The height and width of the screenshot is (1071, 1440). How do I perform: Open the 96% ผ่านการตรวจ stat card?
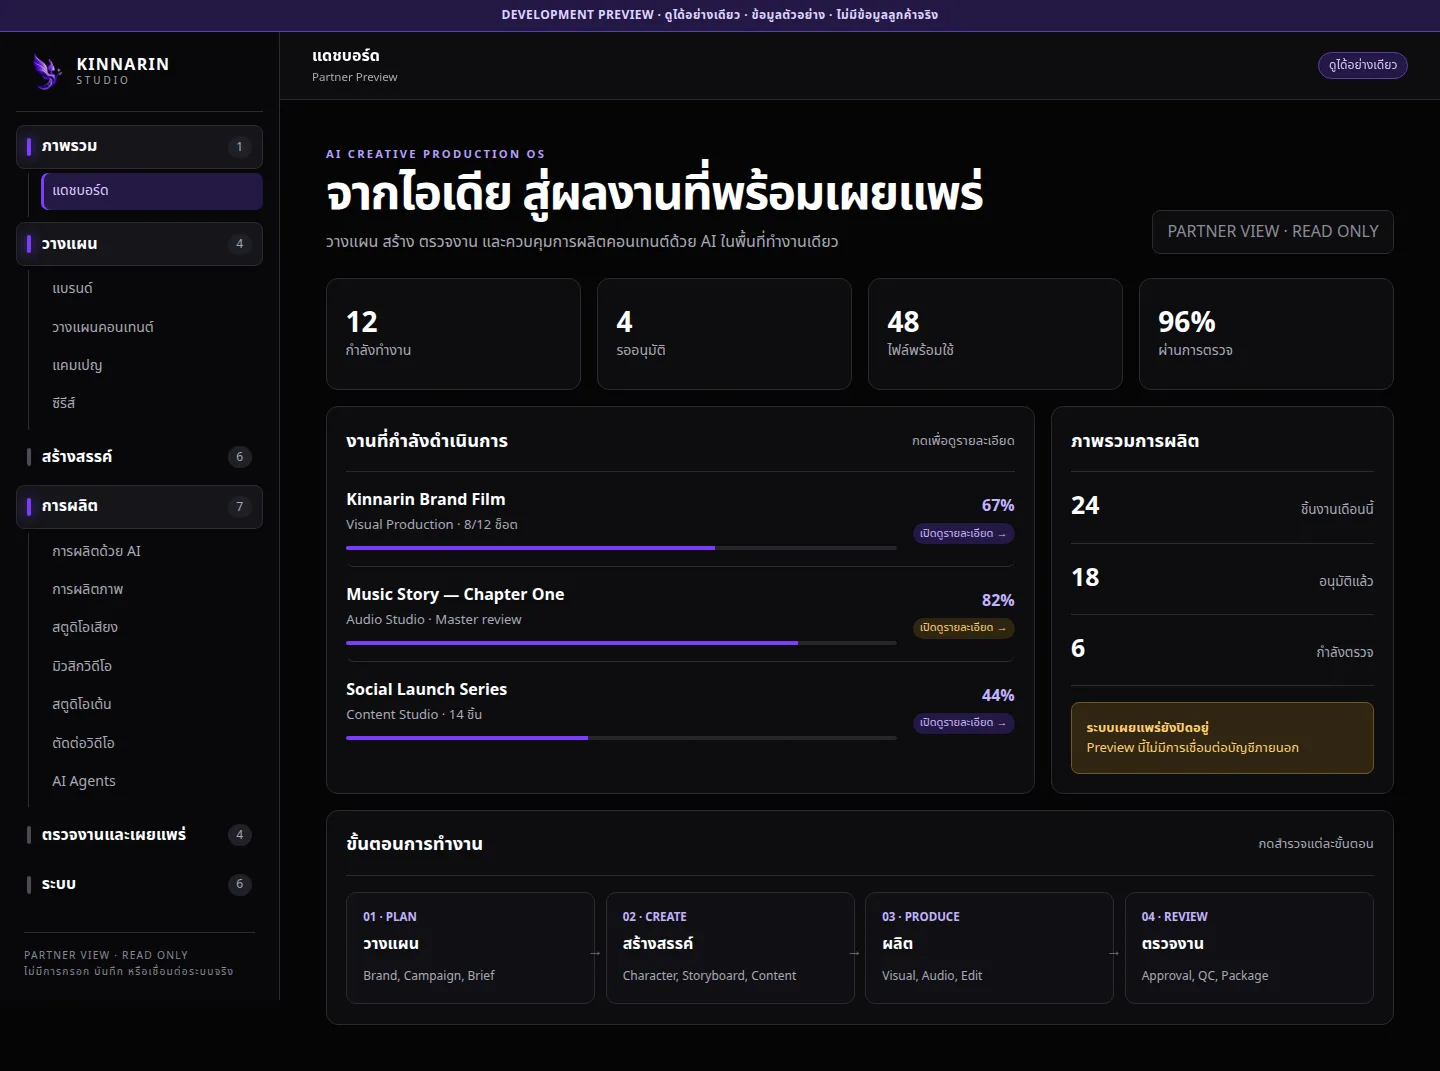pyautogui.click(x=1266, y=334)
